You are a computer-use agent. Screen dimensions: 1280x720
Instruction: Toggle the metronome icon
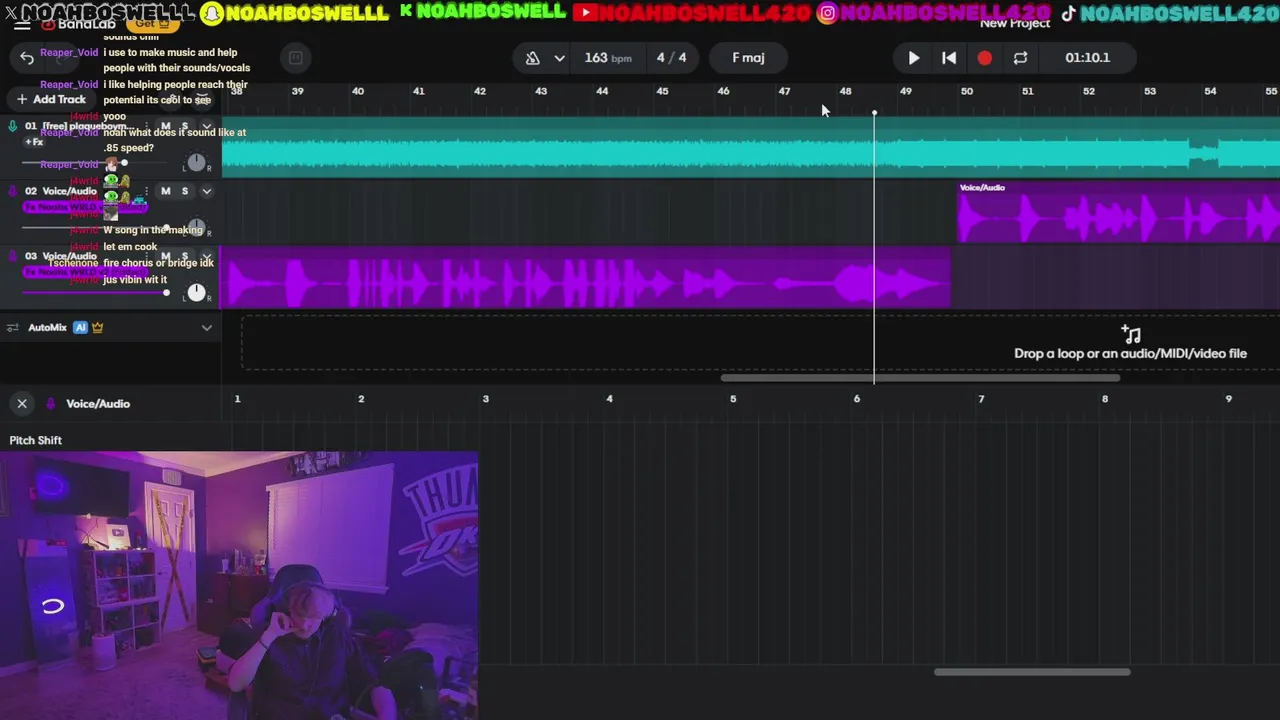(x=533, y=58)
